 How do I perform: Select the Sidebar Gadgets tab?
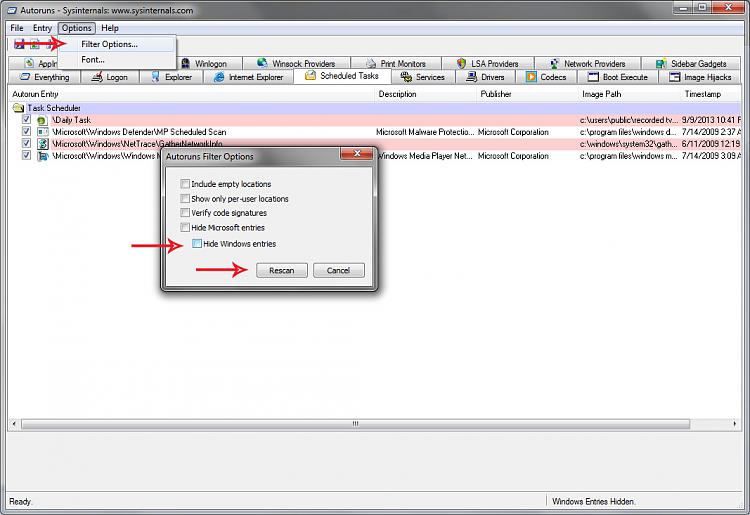click(x=691, y=64)
